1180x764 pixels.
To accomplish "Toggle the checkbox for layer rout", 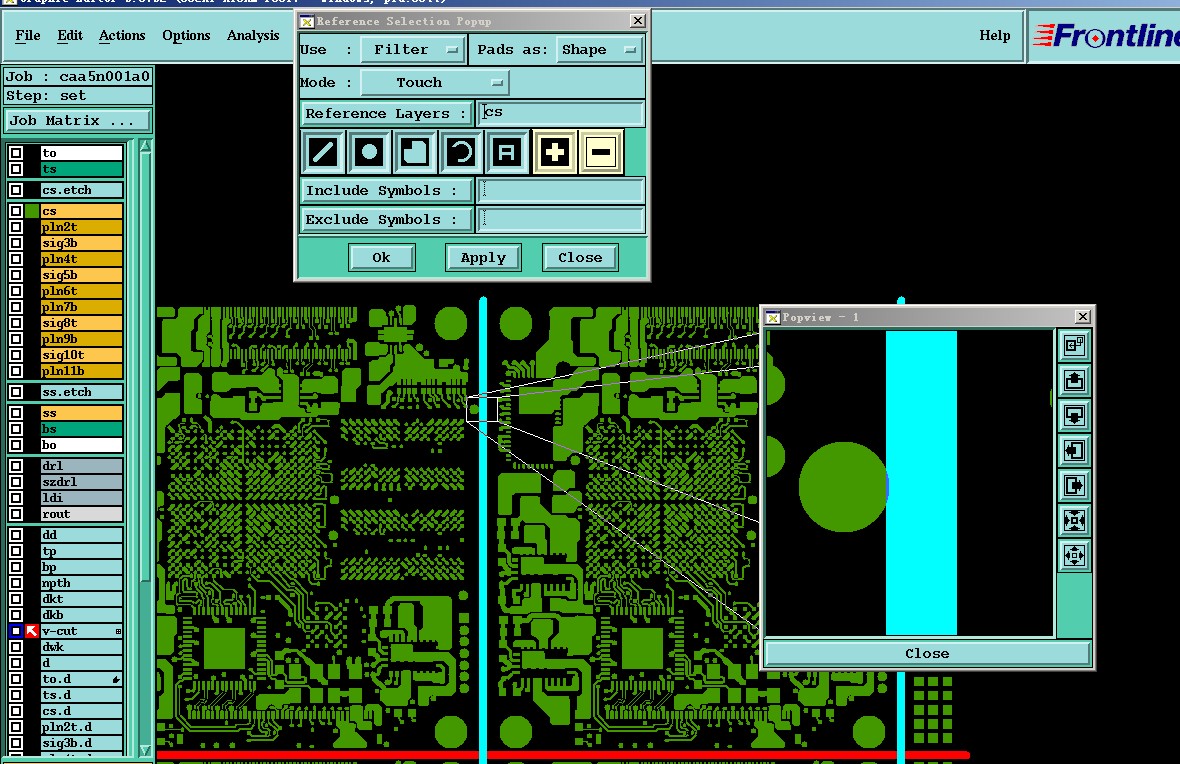I will click(x=16, y=513).
